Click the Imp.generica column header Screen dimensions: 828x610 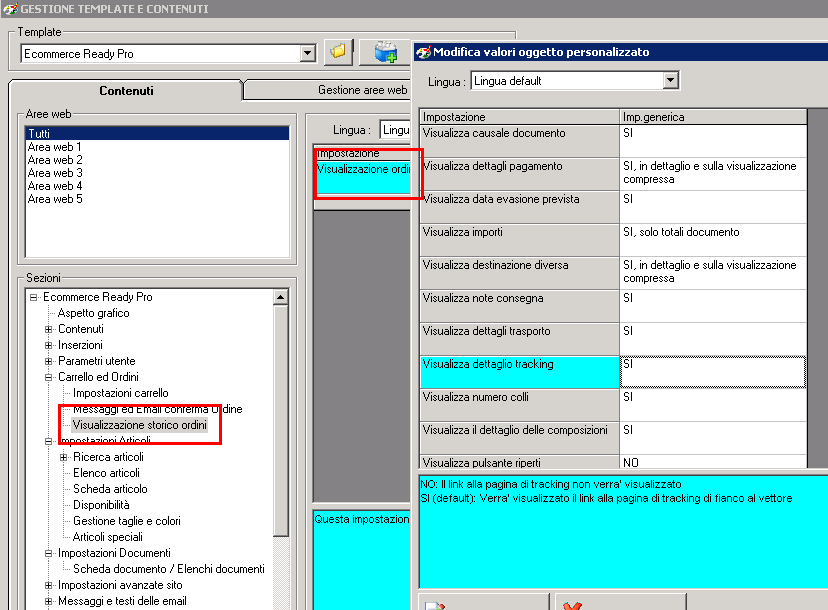click(x=713, y=117)
